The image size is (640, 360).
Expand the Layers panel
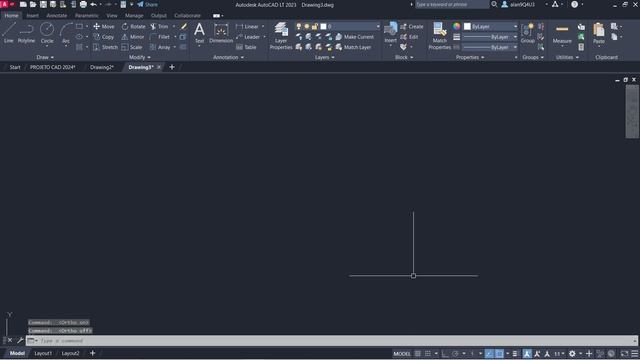[x=324, y=58]
